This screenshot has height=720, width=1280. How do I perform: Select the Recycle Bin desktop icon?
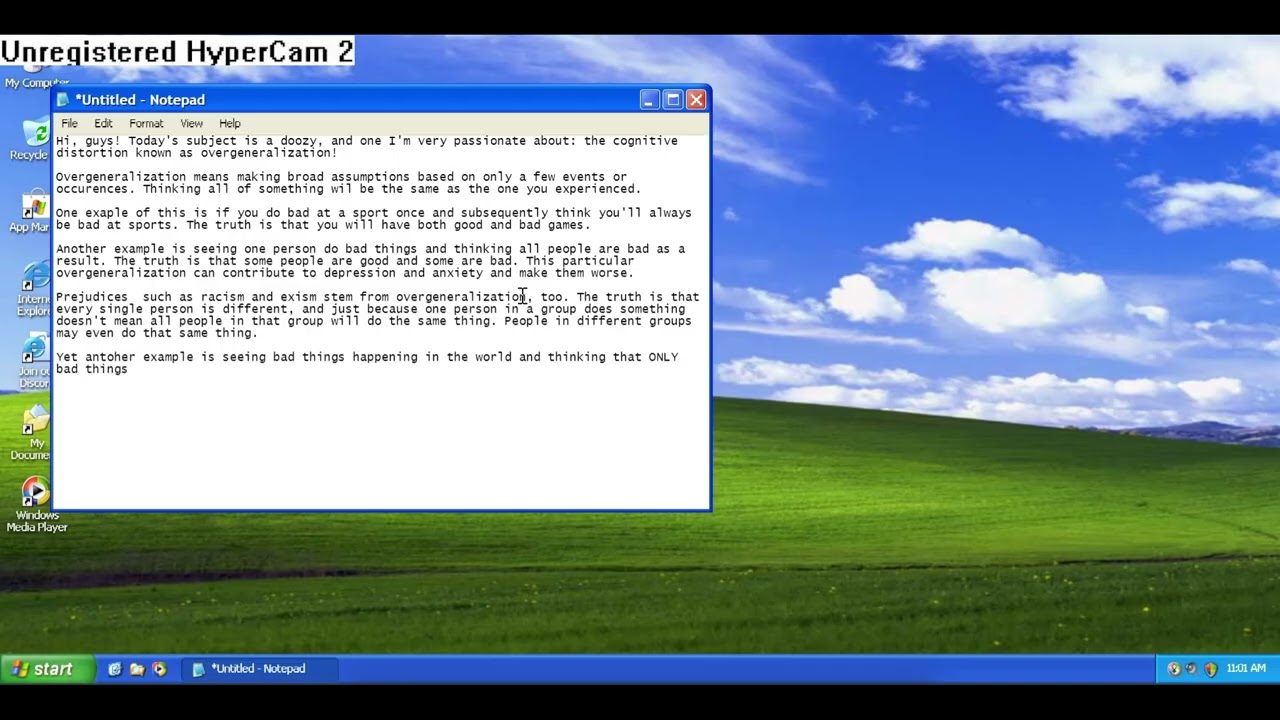pyautogui.click(x=29, y=140)
